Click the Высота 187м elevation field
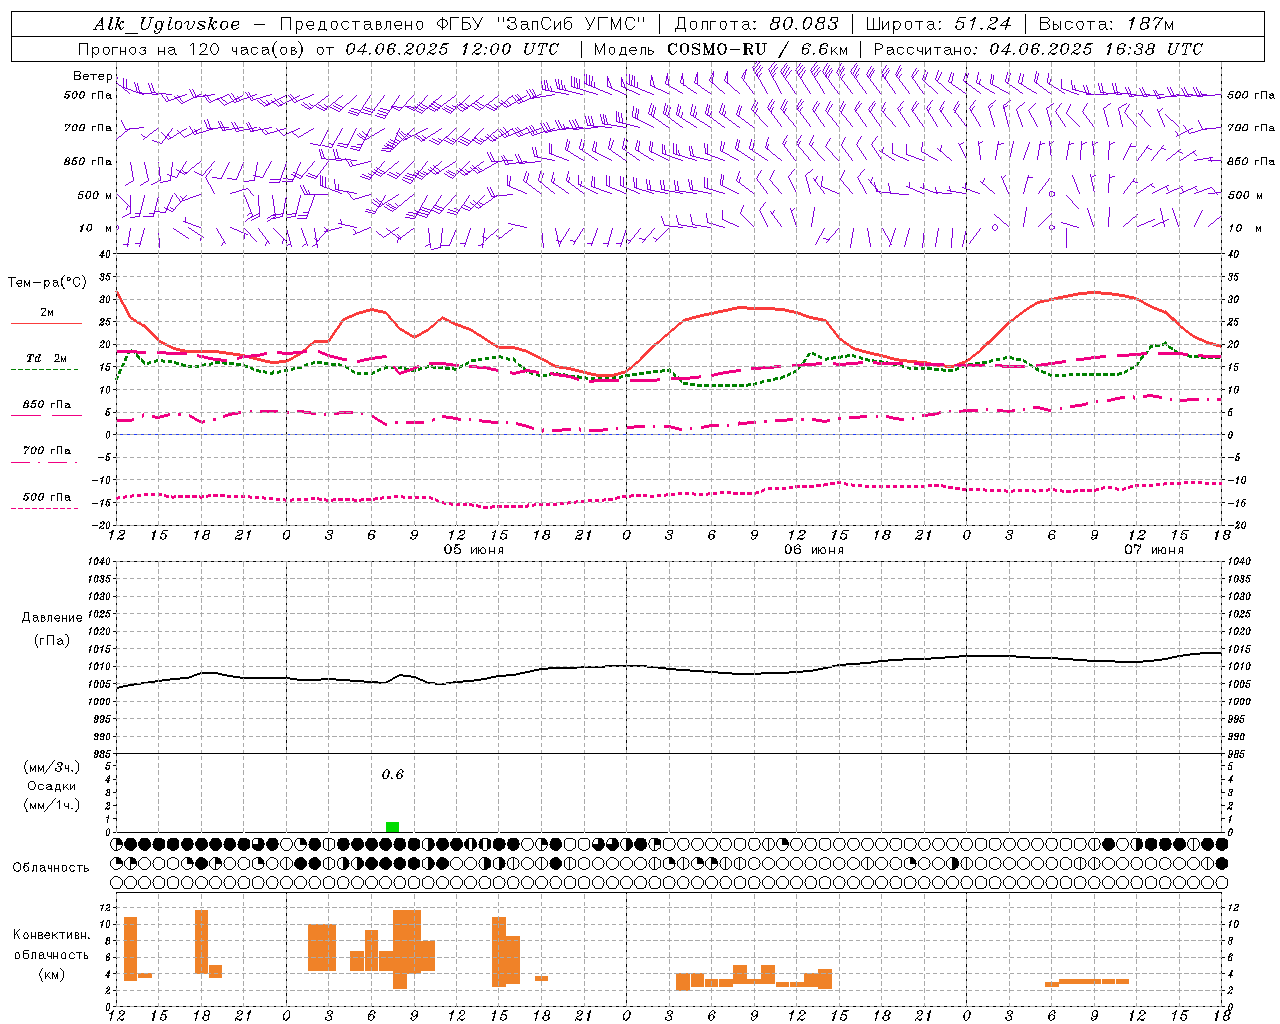The height and width of the screenshot is (1024, 1280). pyautogui.click(x=1144, y=24)
